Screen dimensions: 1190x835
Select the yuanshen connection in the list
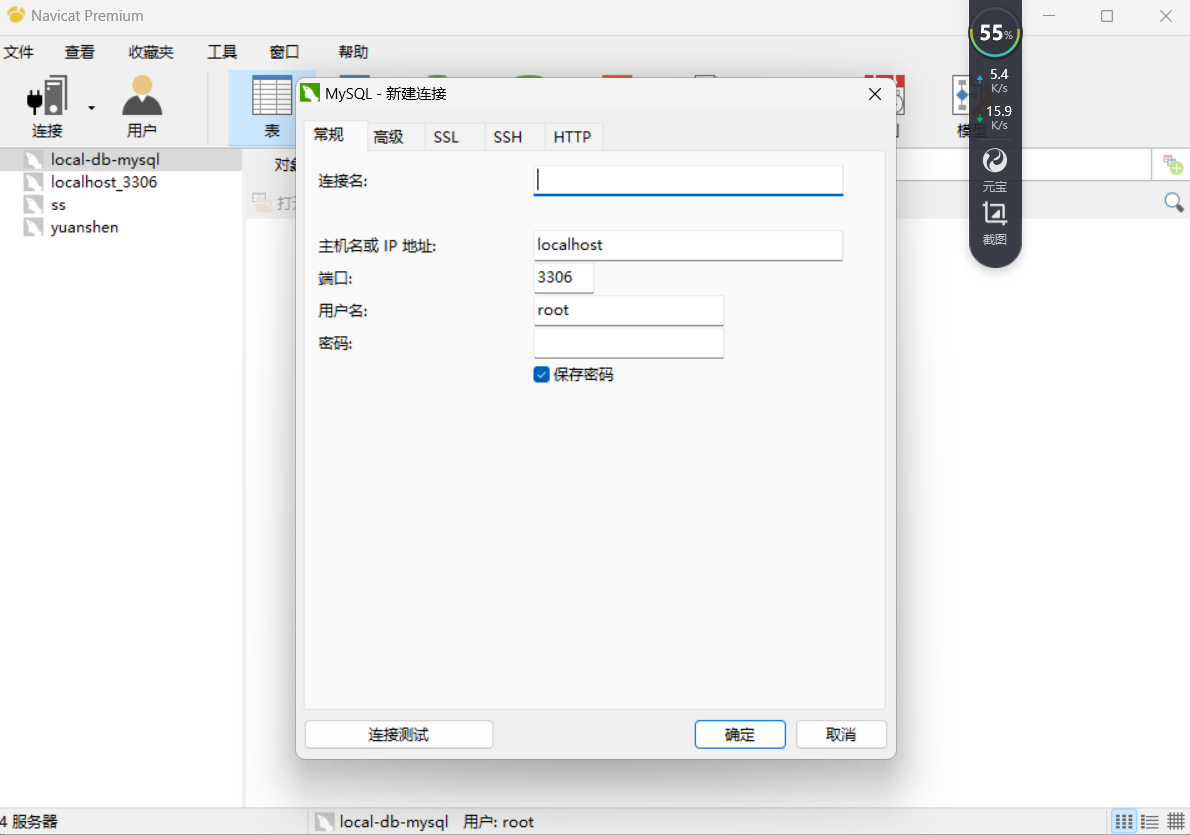tap(84, 227)
